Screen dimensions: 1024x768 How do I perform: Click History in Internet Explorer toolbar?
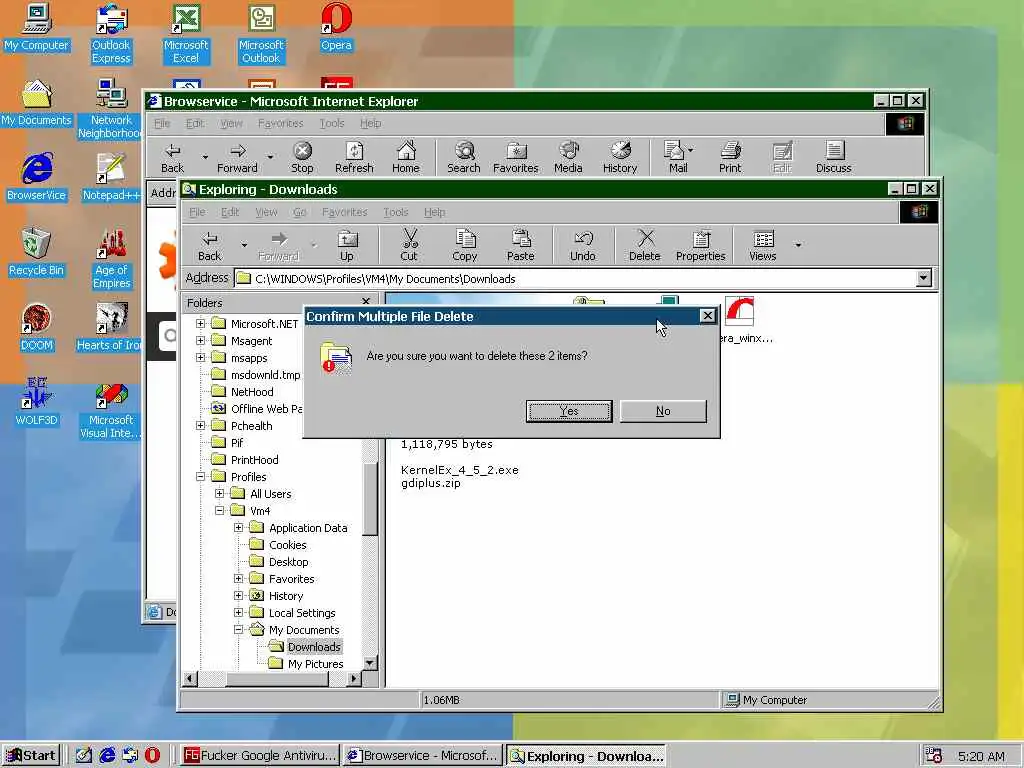tap(620, 158)
